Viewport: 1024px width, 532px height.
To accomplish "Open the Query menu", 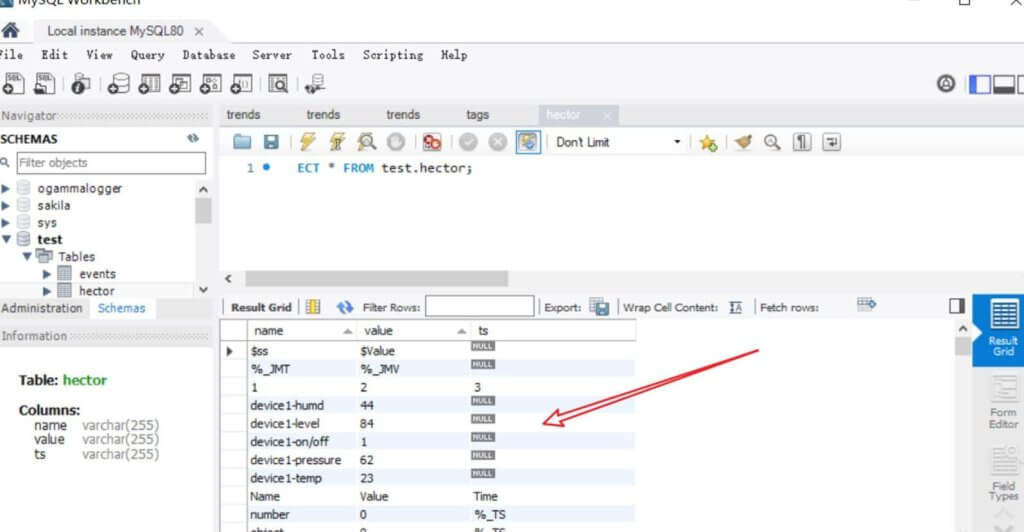I will click(147, 55).
